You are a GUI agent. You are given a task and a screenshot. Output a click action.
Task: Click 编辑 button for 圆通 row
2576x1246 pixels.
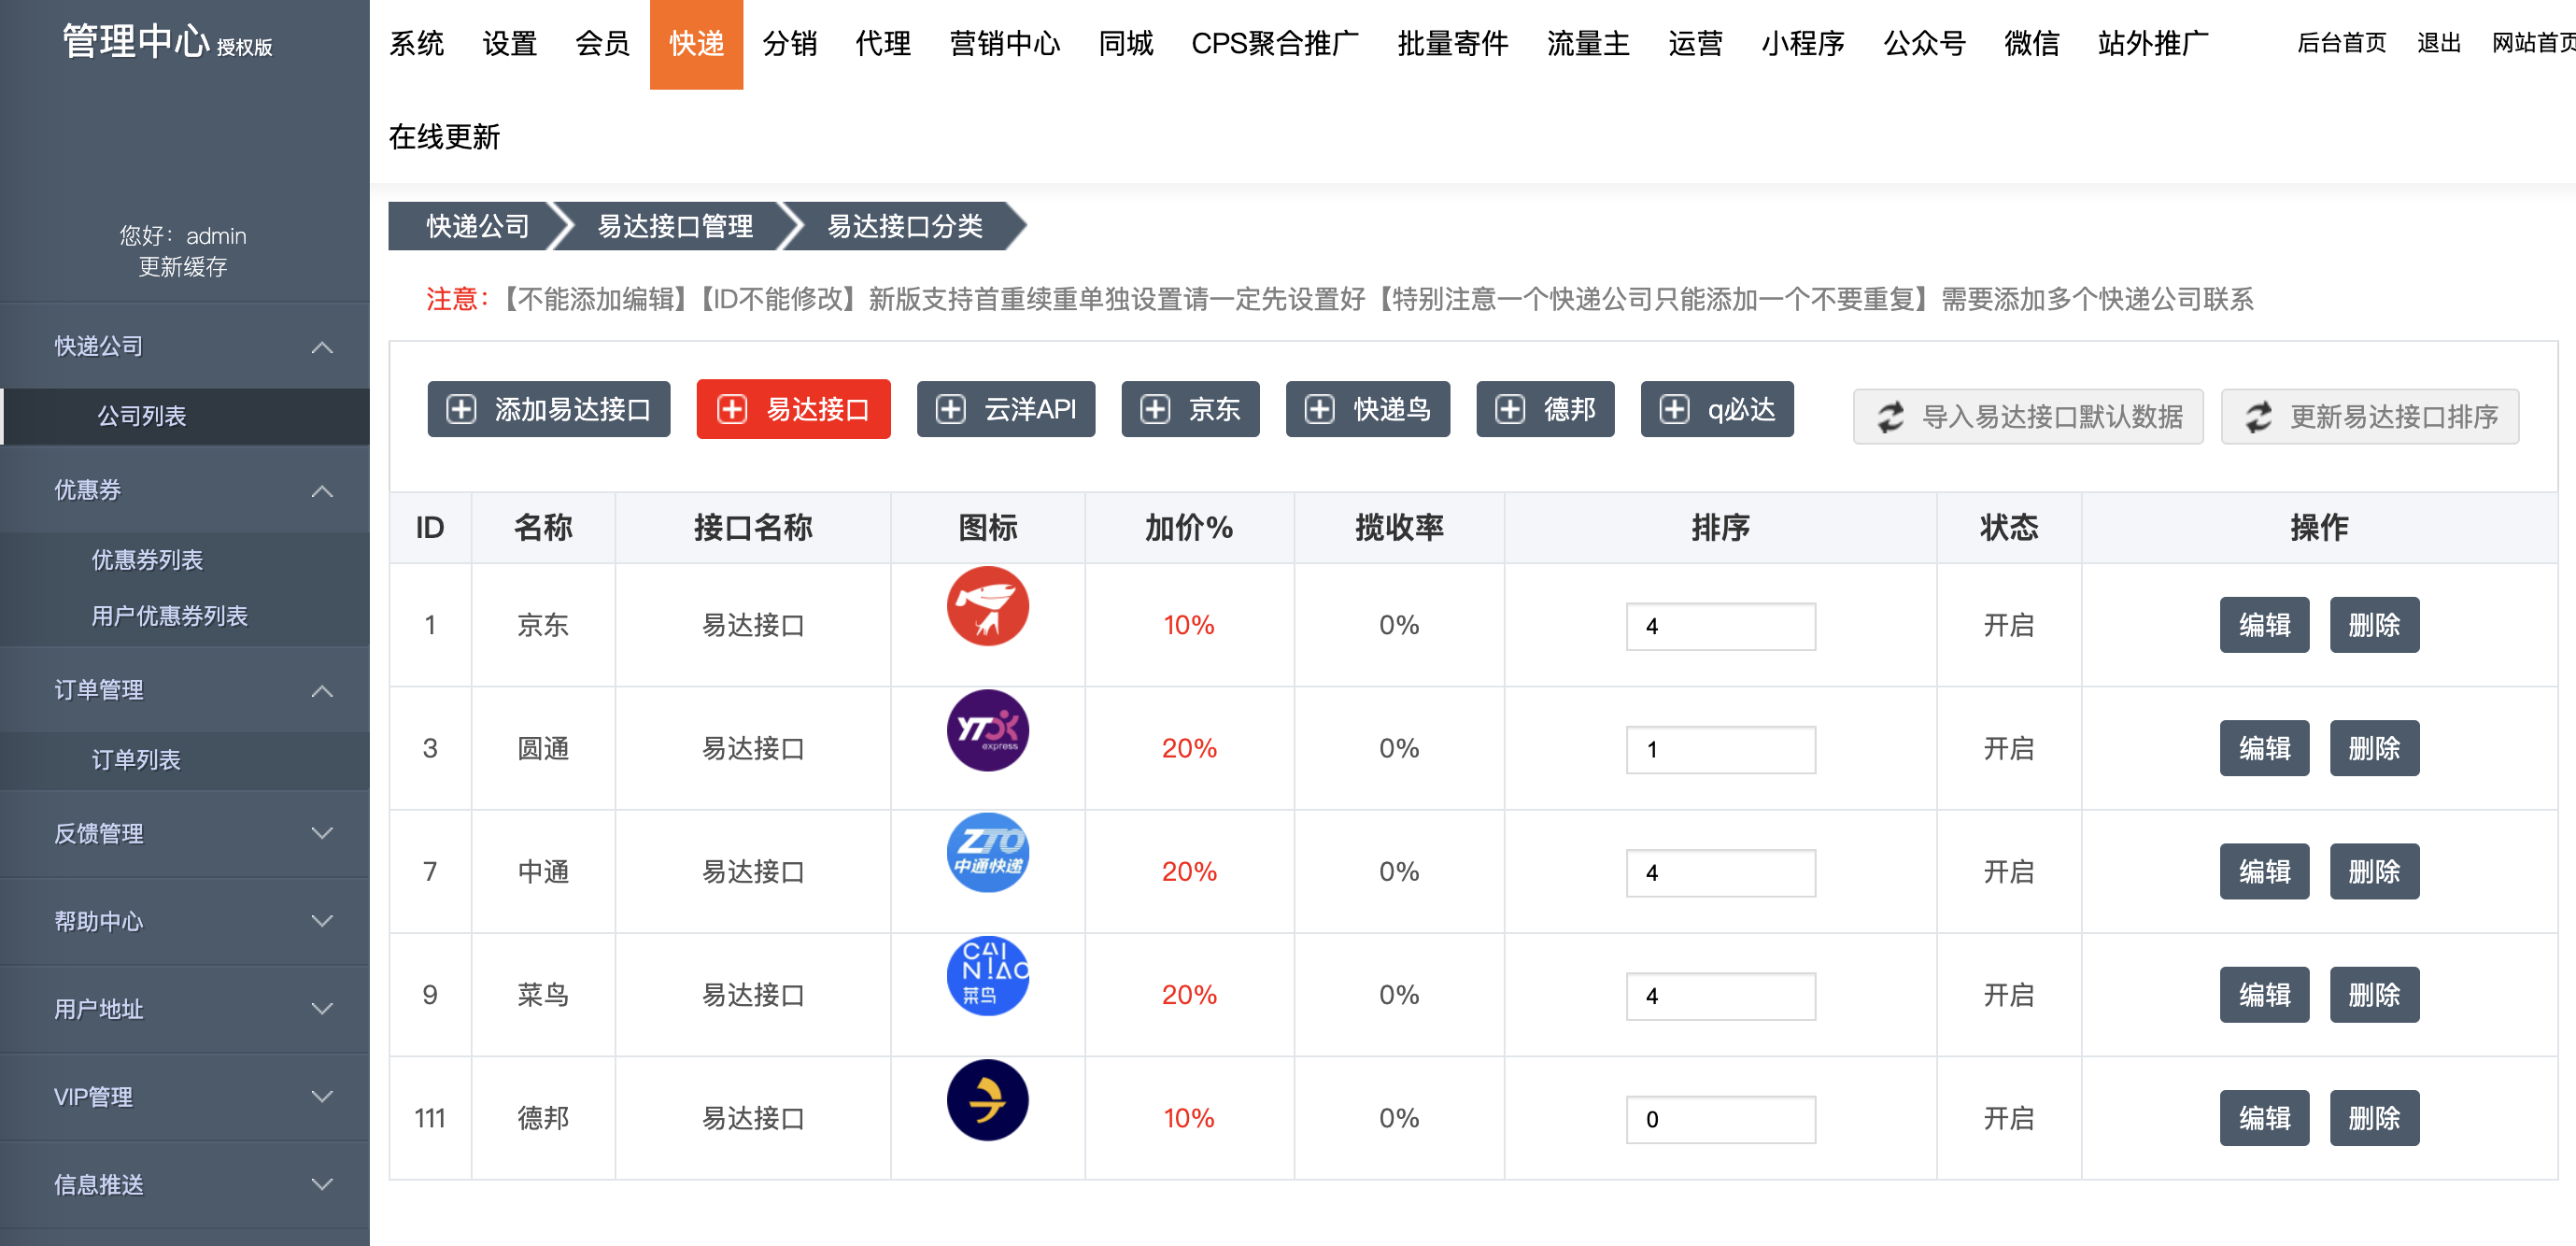point(2263,748)
